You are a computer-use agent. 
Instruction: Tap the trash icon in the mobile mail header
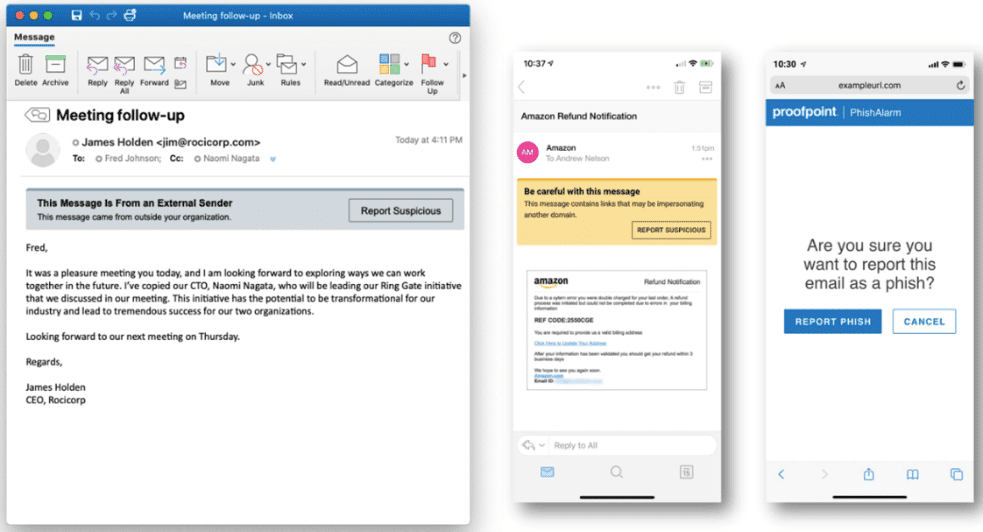click(x=680, y=87)
